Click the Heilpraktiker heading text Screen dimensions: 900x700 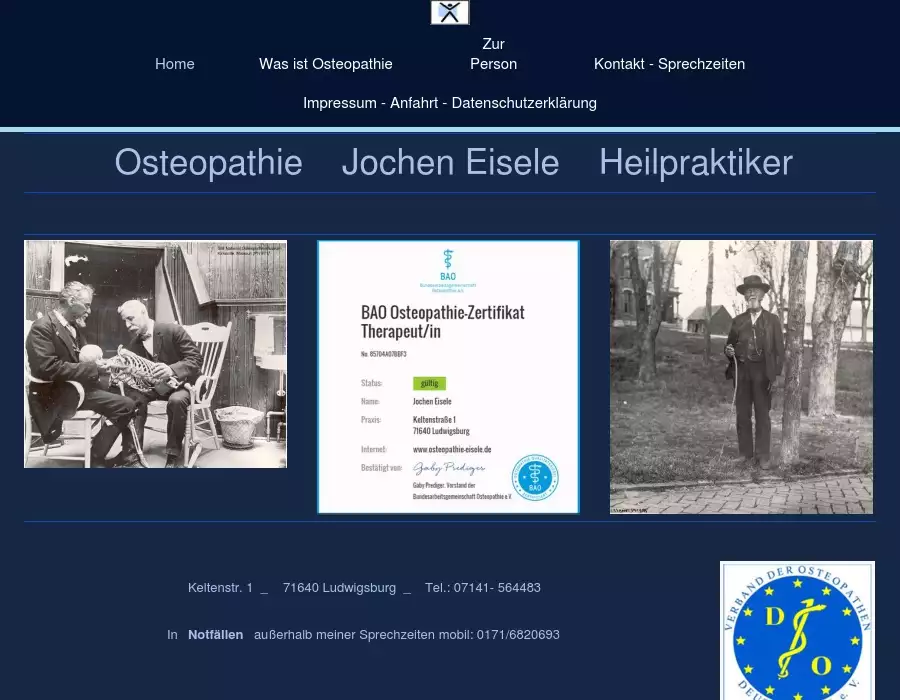(695, 162)
